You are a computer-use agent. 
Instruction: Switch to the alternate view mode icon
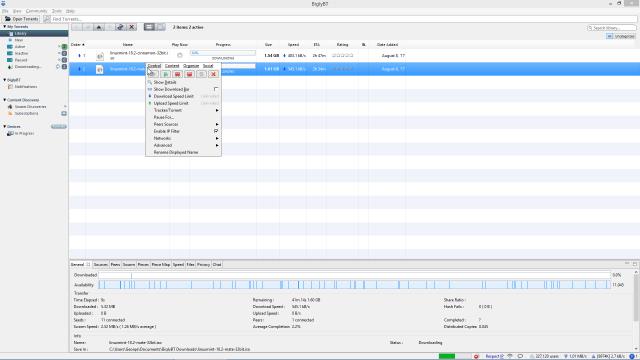coord(160,27)
